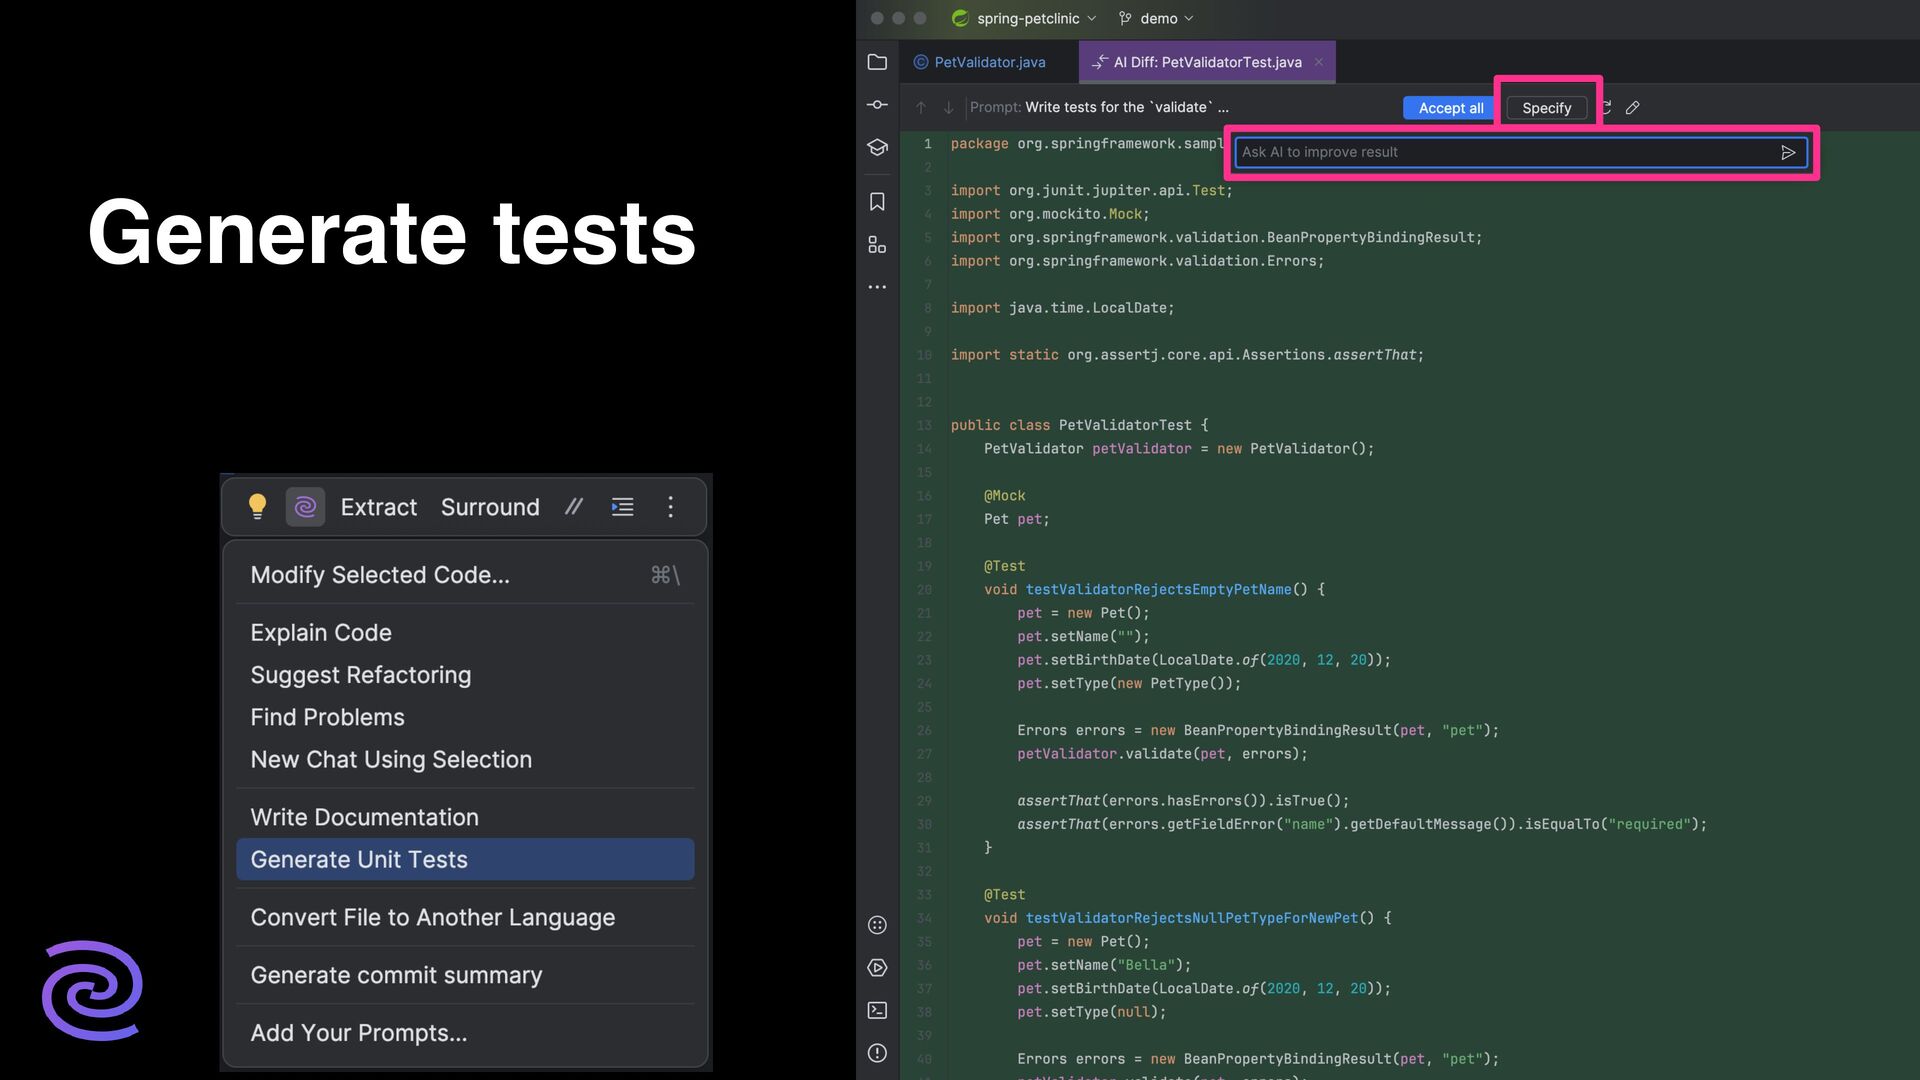
Task: Click the AI Assistant swirl icon
Action: (305, 507)
